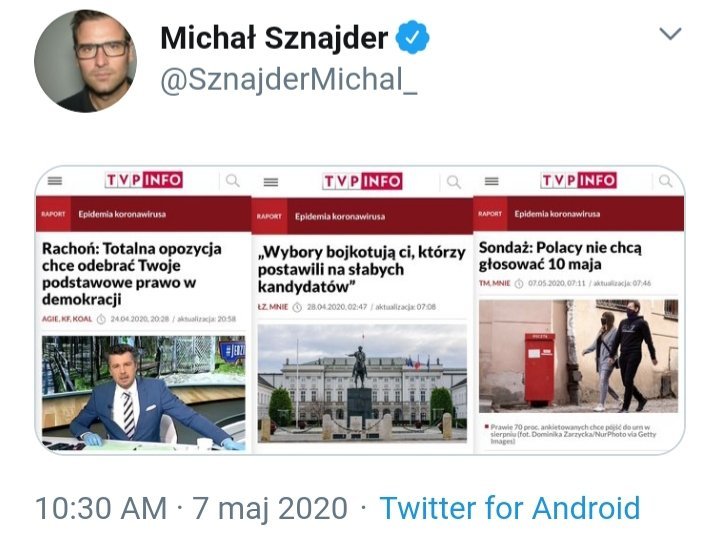Open the Twitter for Android source link
Image resolution: width=720 pixels, height=540 pixels.
pyautogui.click(x=510, y=508)
